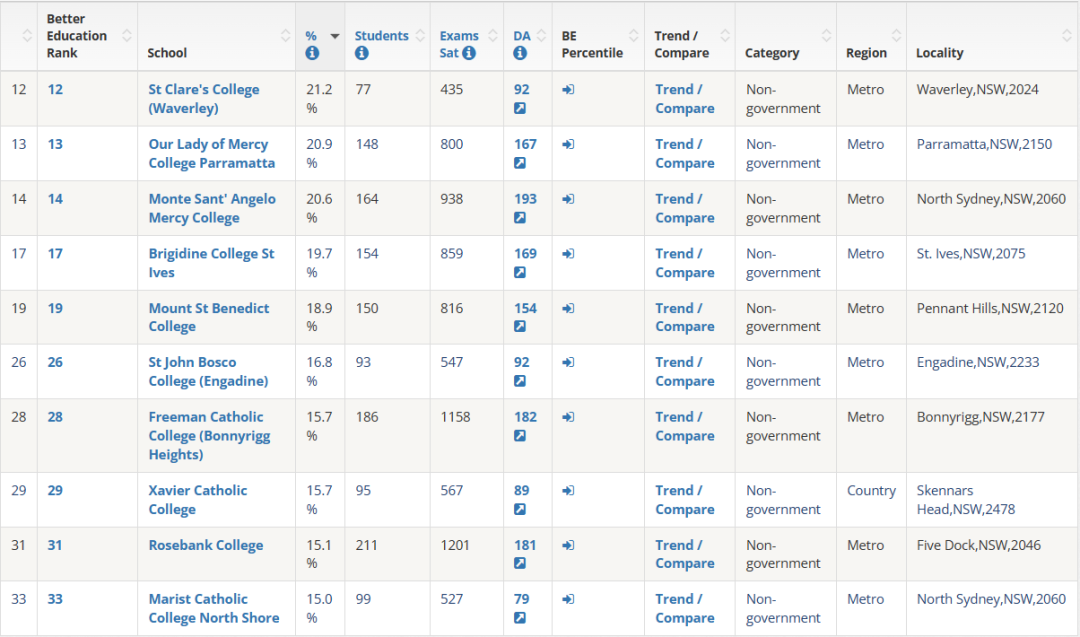
Task: Open Mount St Benedict College link
Action: [x=208, y=317]
